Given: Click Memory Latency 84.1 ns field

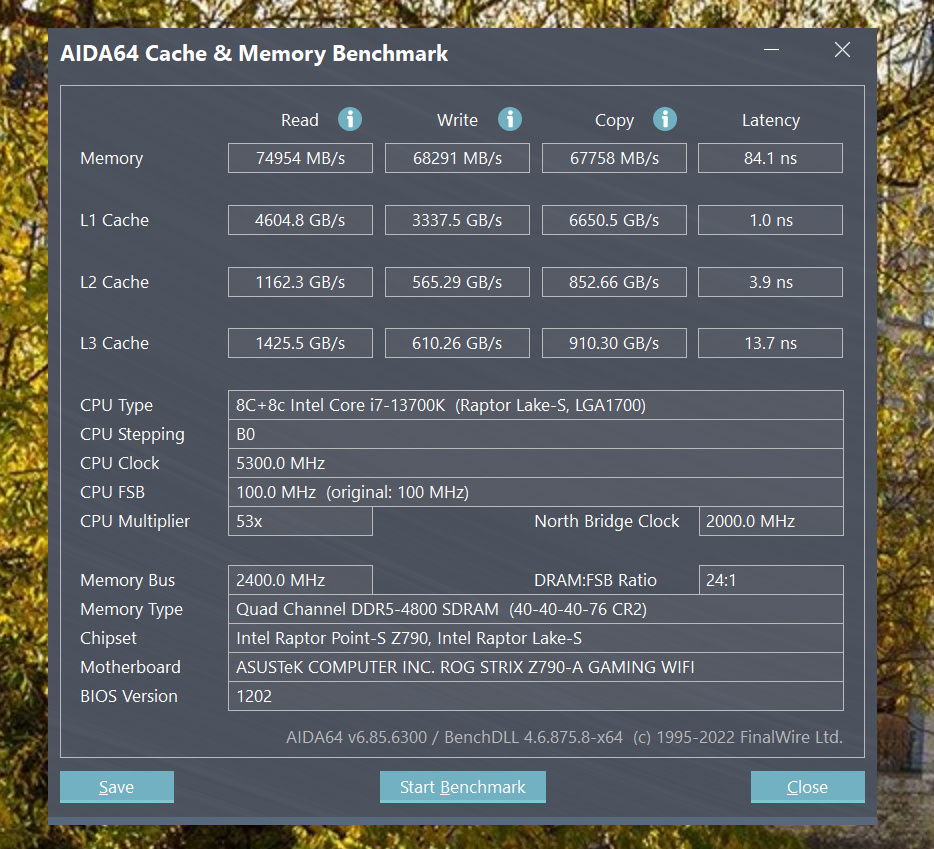Looking at the screenshot, I should coord(770,158).
